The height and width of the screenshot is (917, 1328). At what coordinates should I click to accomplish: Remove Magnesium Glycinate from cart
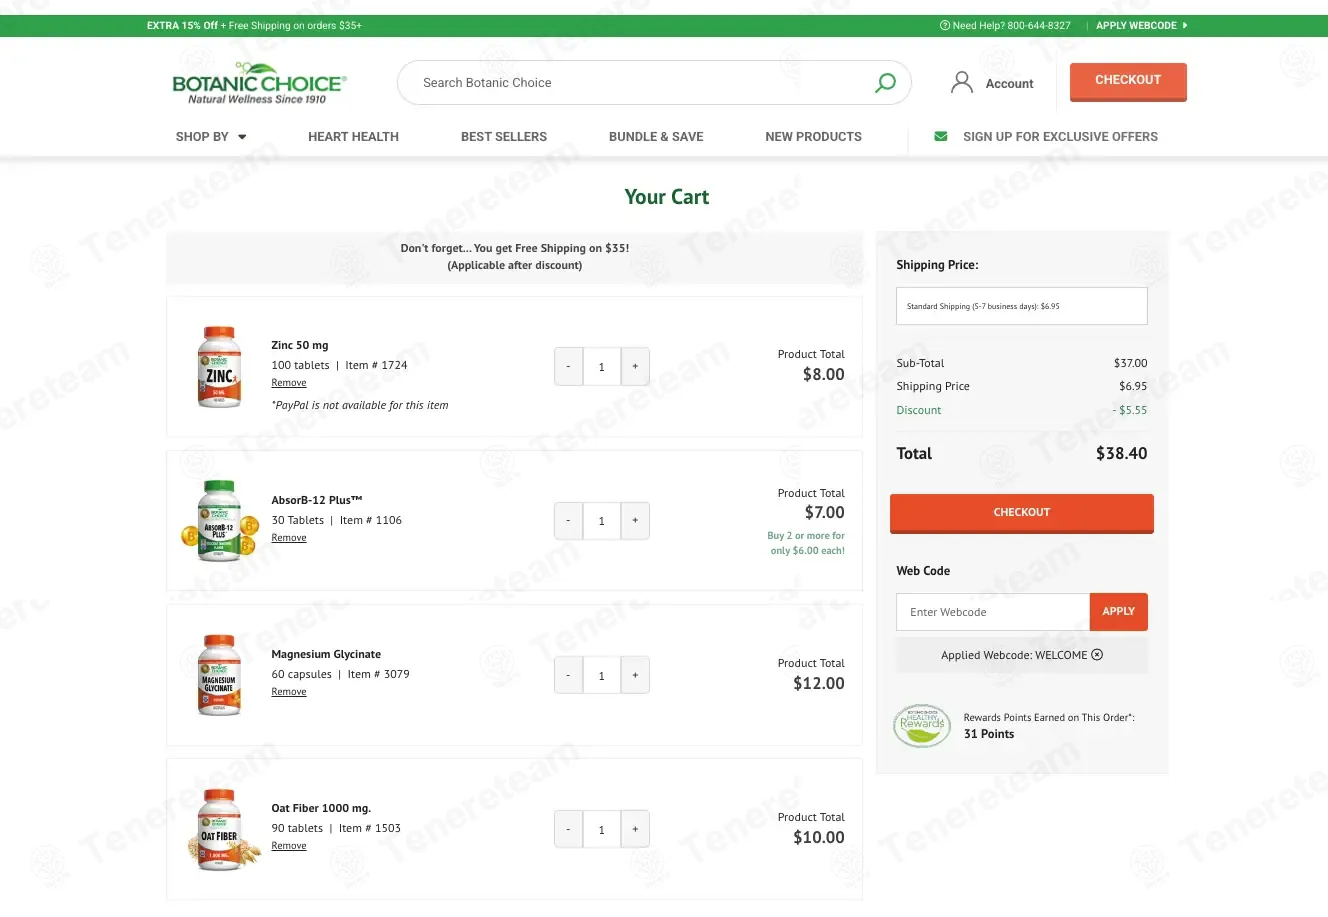pos(289,692)
